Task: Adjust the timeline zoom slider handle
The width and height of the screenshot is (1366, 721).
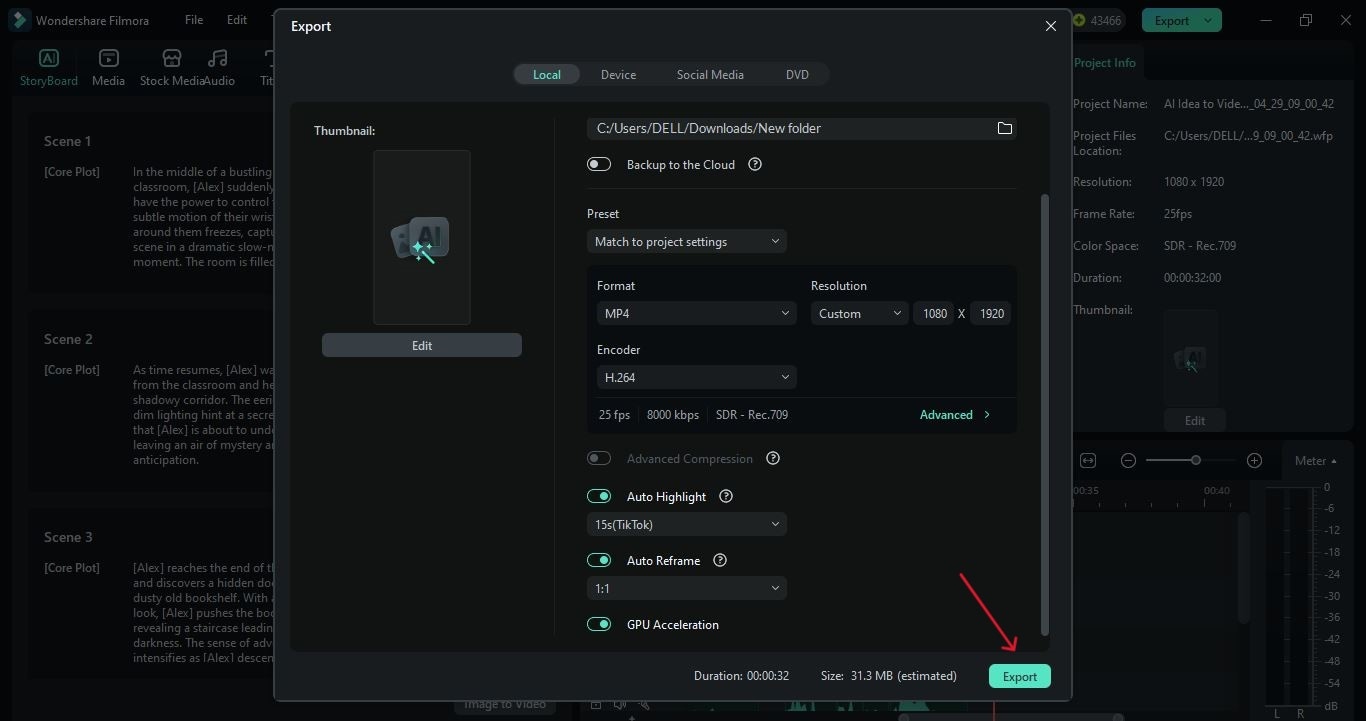Action: (1195, 460)
